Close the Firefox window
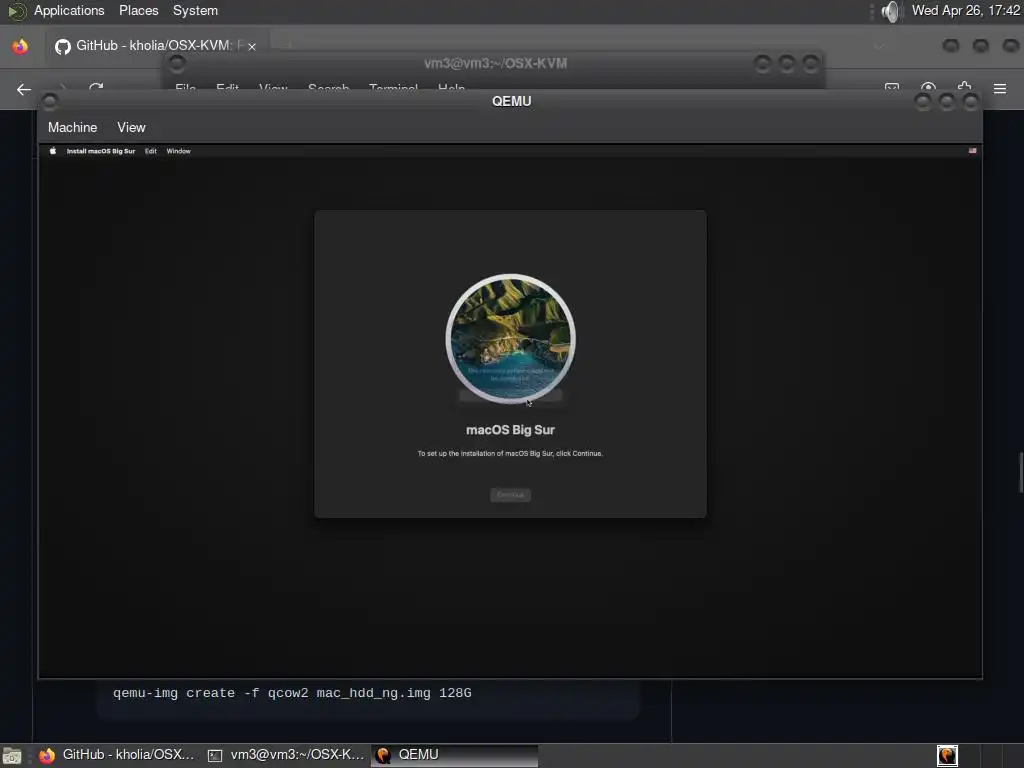 (1010, 45)
